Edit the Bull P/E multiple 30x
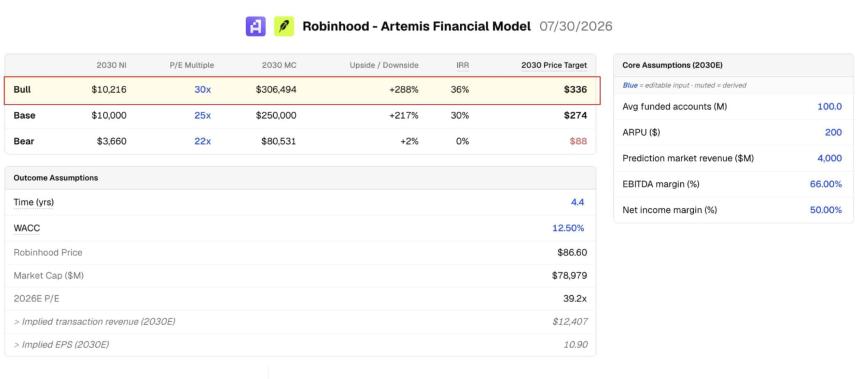Screen dimensions: 860x379 tap(202, 89)
